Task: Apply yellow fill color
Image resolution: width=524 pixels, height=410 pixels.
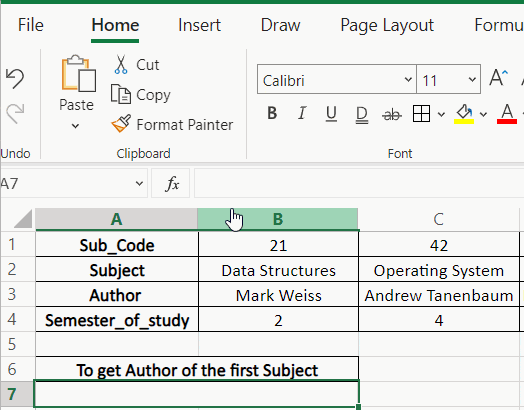Action: click(x=464, y=114)
